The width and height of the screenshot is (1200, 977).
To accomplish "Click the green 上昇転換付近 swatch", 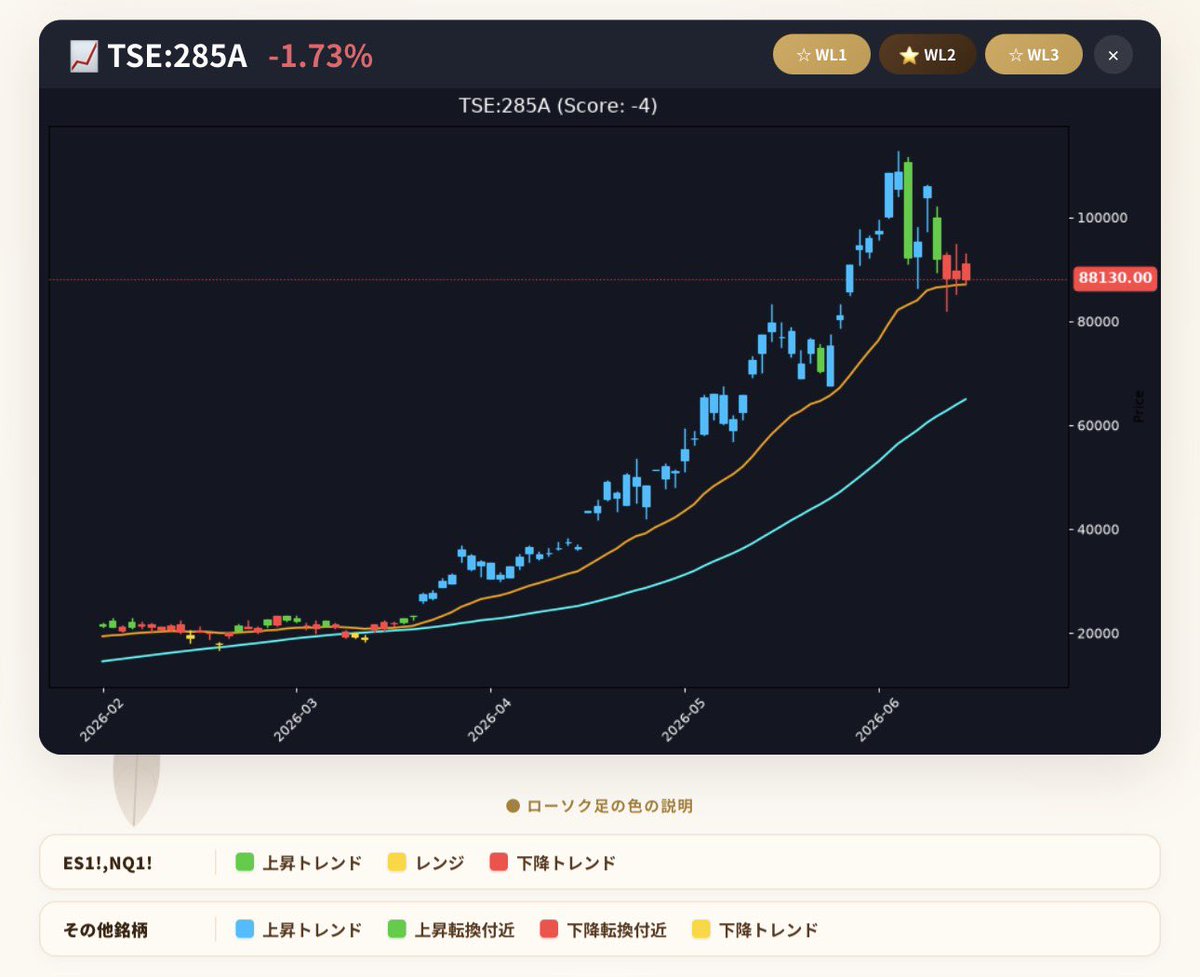I will tap(397, 930).
